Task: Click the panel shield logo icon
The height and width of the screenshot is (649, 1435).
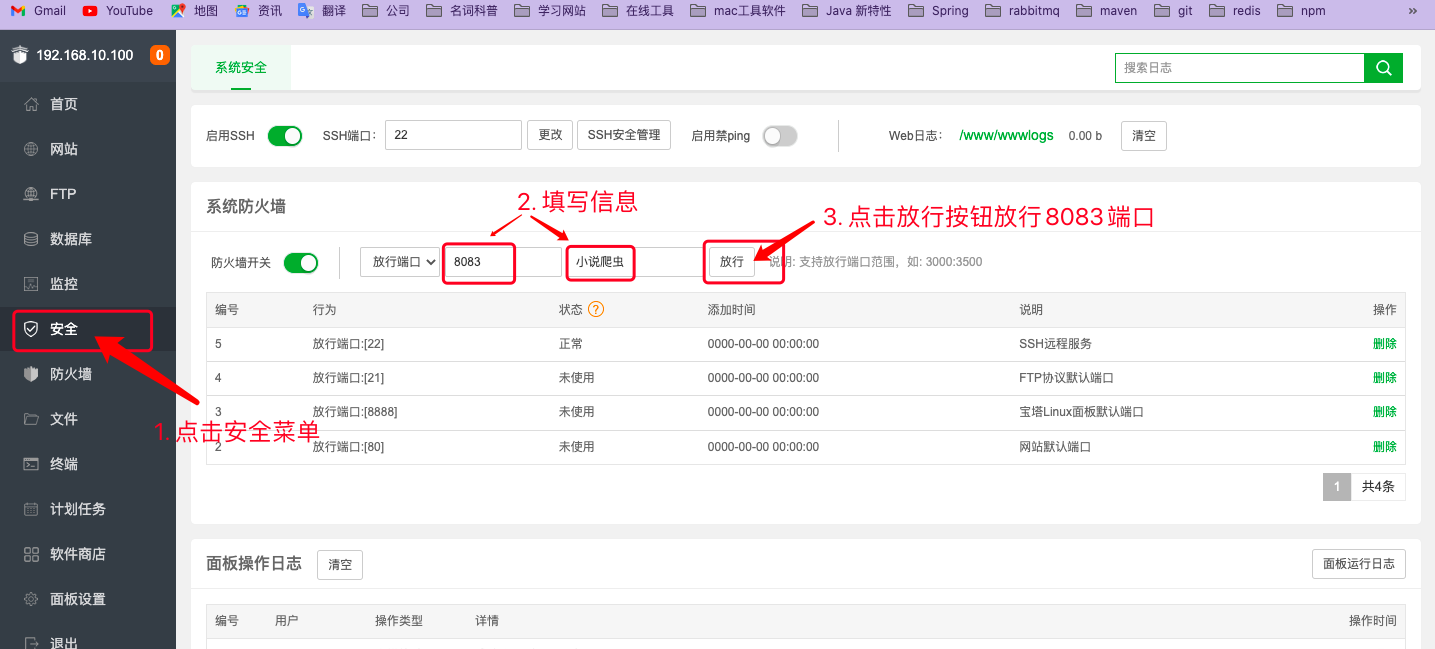Action: tap(20, 55)
